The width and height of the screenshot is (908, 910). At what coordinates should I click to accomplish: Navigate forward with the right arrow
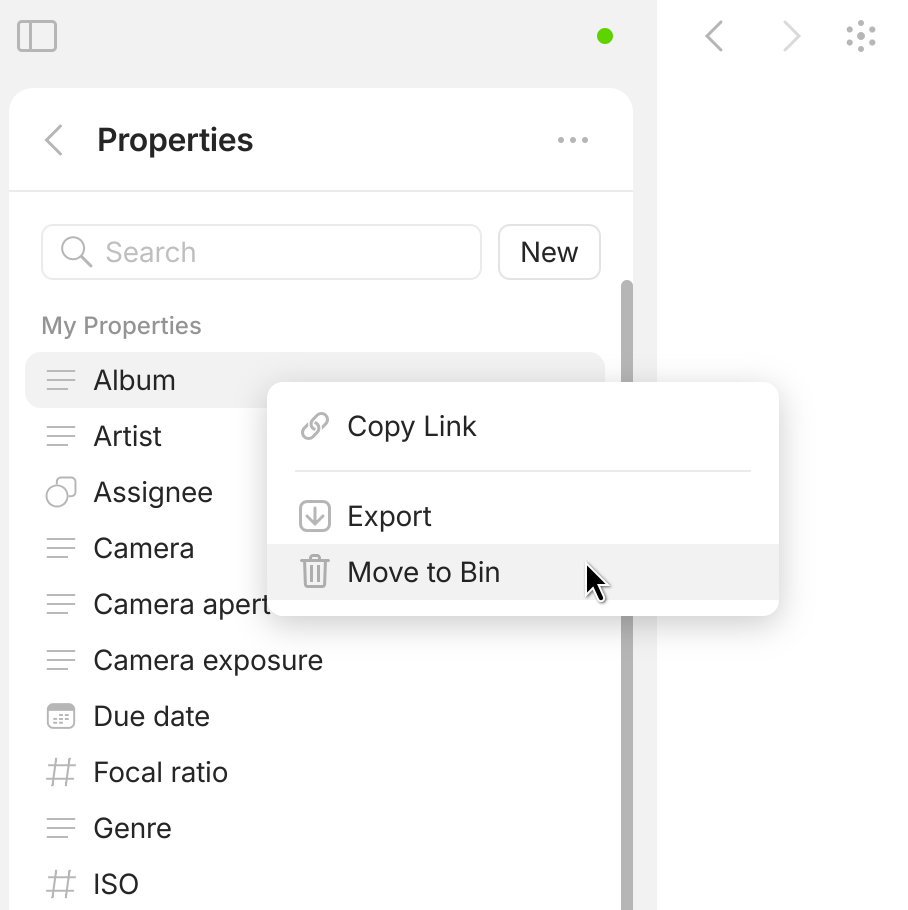(x=791, y=37)
